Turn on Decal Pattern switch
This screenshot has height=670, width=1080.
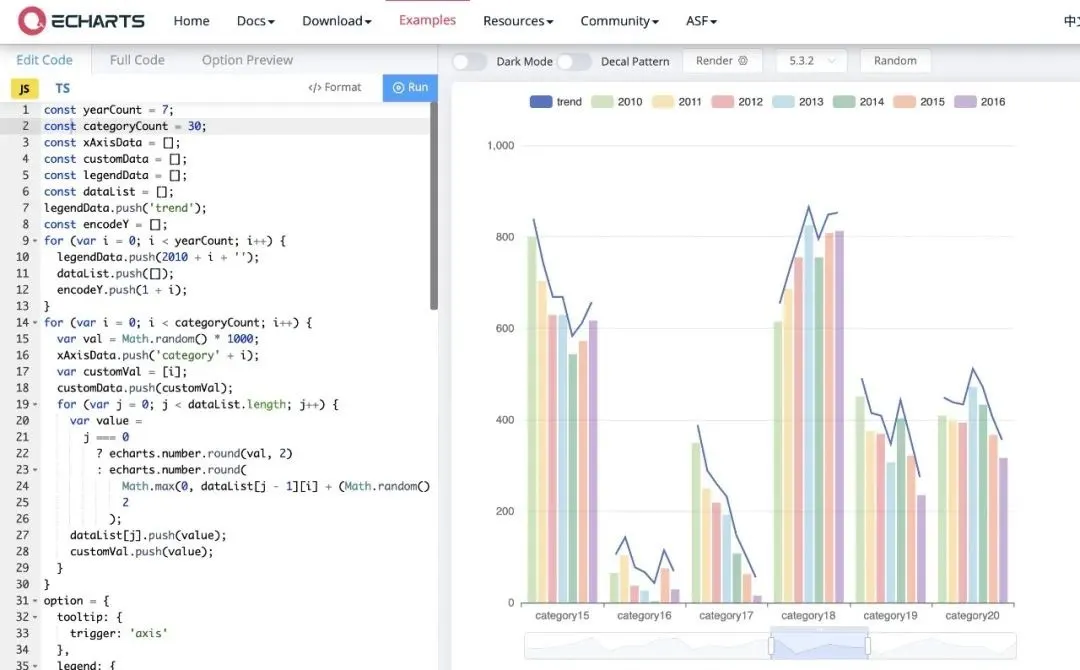(x=573, y=61)
